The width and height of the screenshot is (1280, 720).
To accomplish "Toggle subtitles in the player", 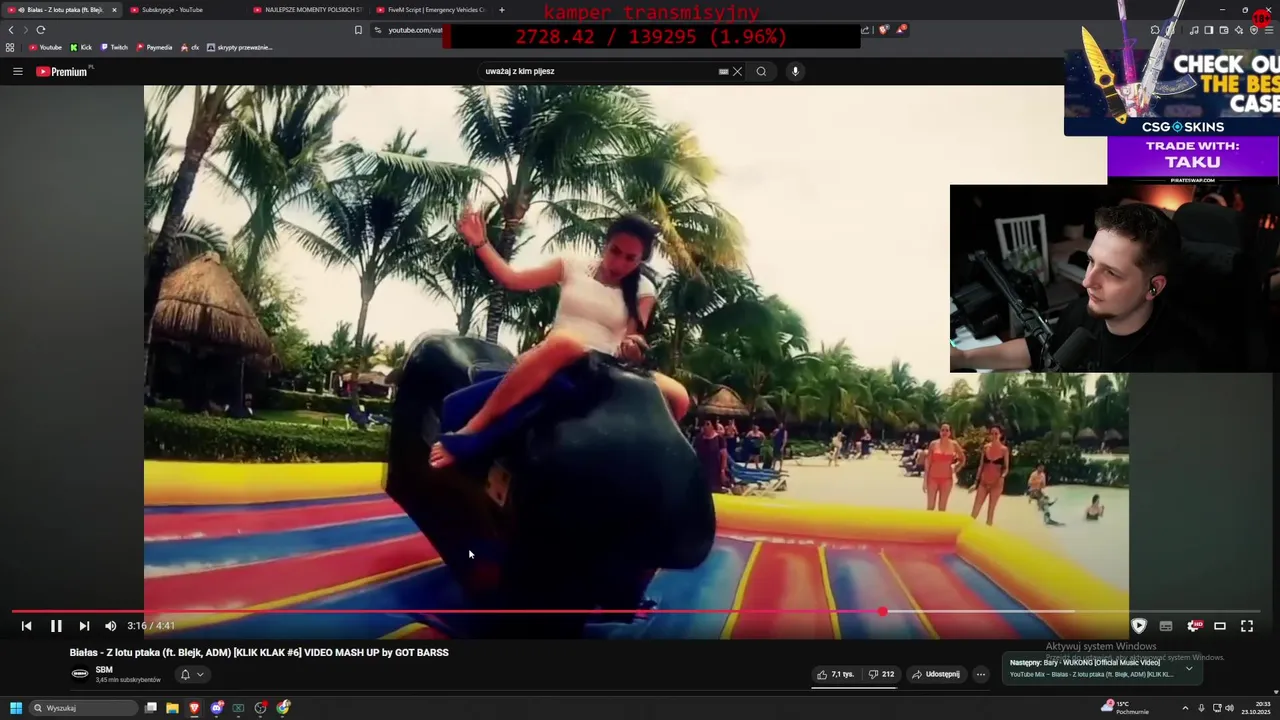I will pyautogui.click(x=1166, y=626).
